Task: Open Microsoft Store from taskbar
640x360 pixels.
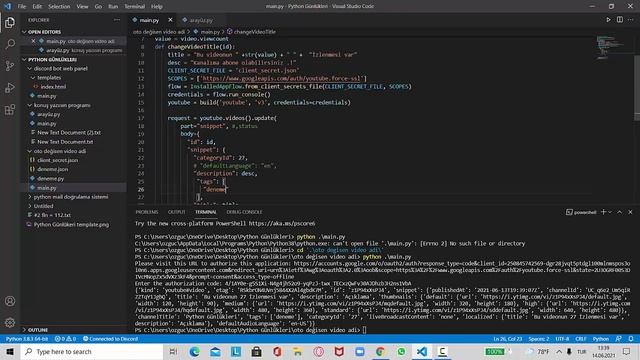Action: (x=256, y=351)
